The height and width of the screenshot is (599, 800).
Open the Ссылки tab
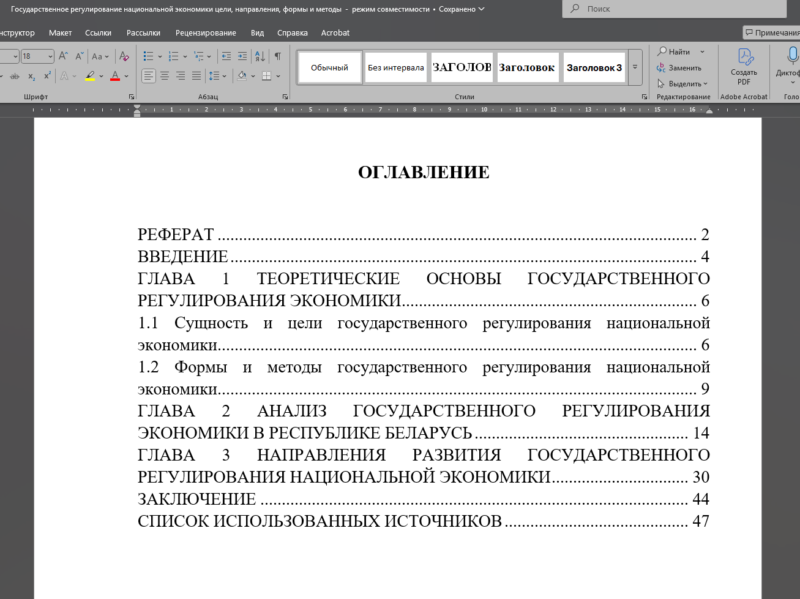[x=98, y=33]
